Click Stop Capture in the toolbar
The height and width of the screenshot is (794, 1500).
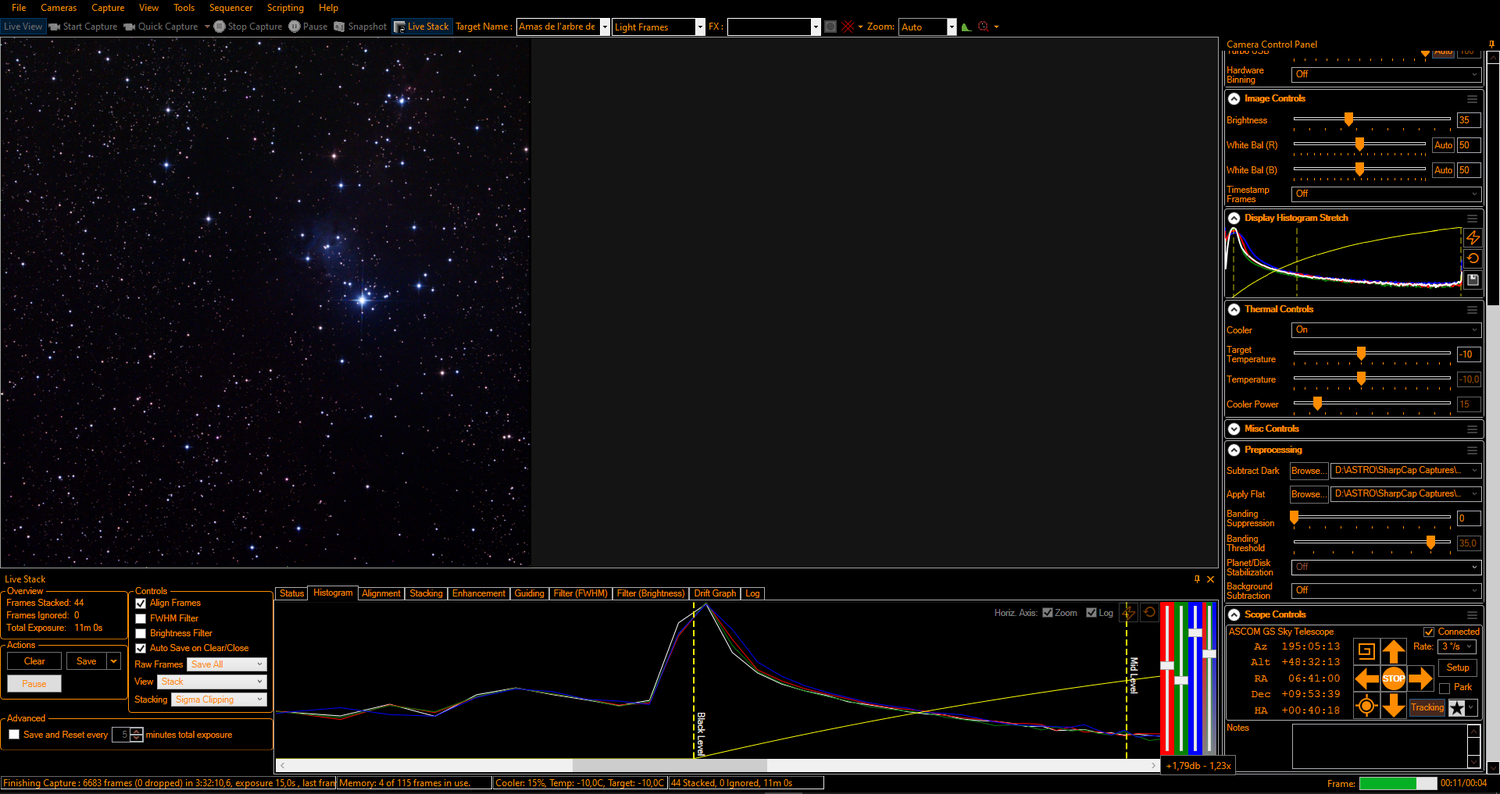click(248, 27)
